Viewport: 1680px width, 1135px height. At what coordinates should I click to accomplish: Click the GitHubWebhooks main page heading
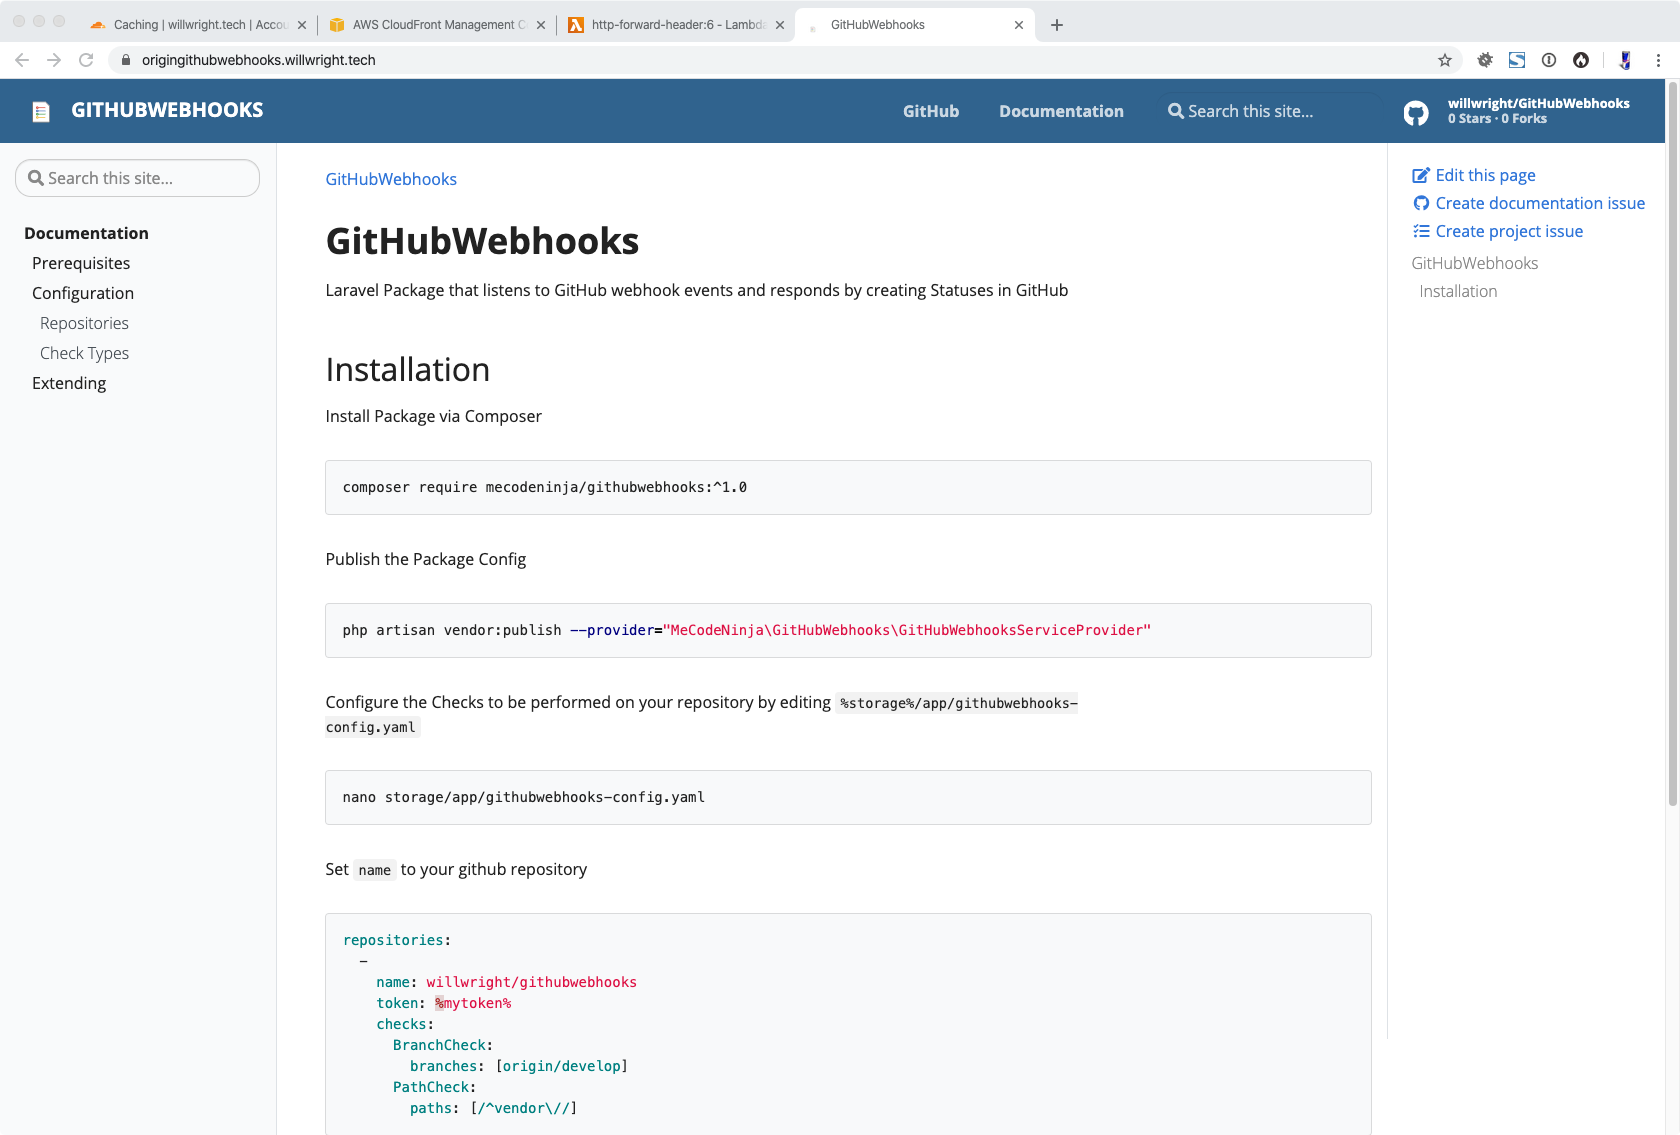click(x=482, y=241)
